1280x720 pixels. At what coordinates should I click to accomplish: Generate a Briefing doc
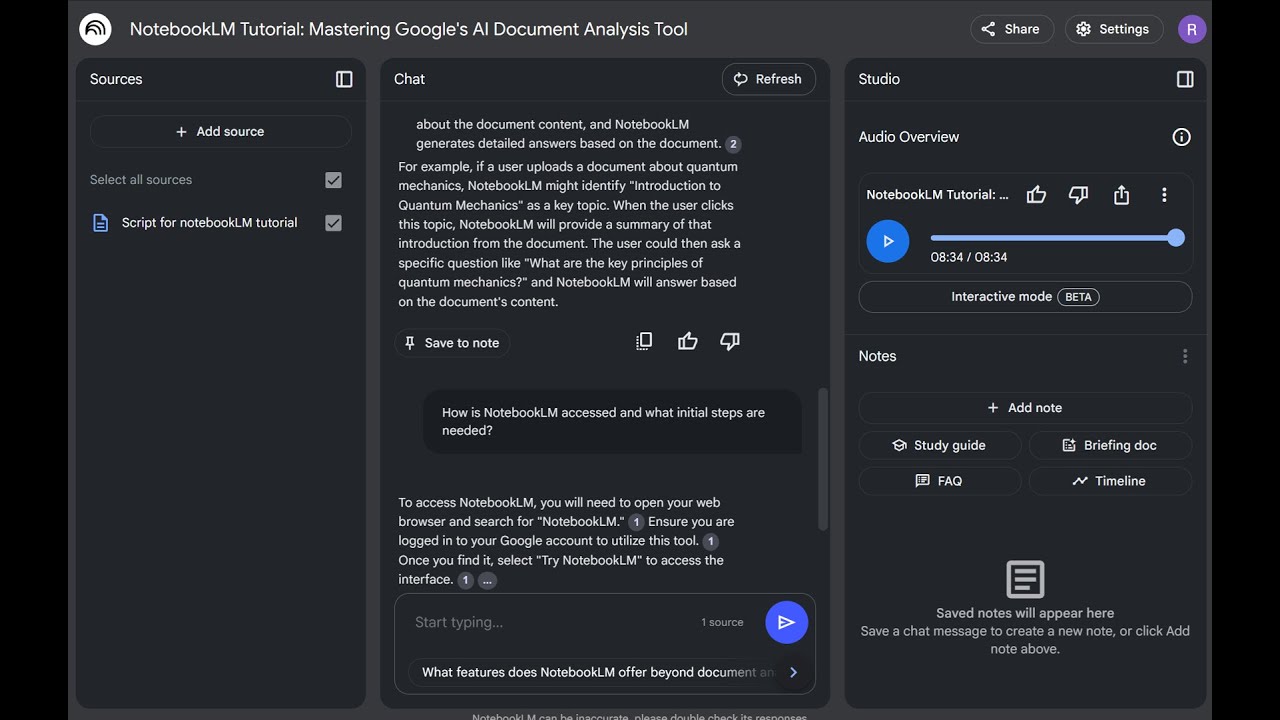point(1110,445)
